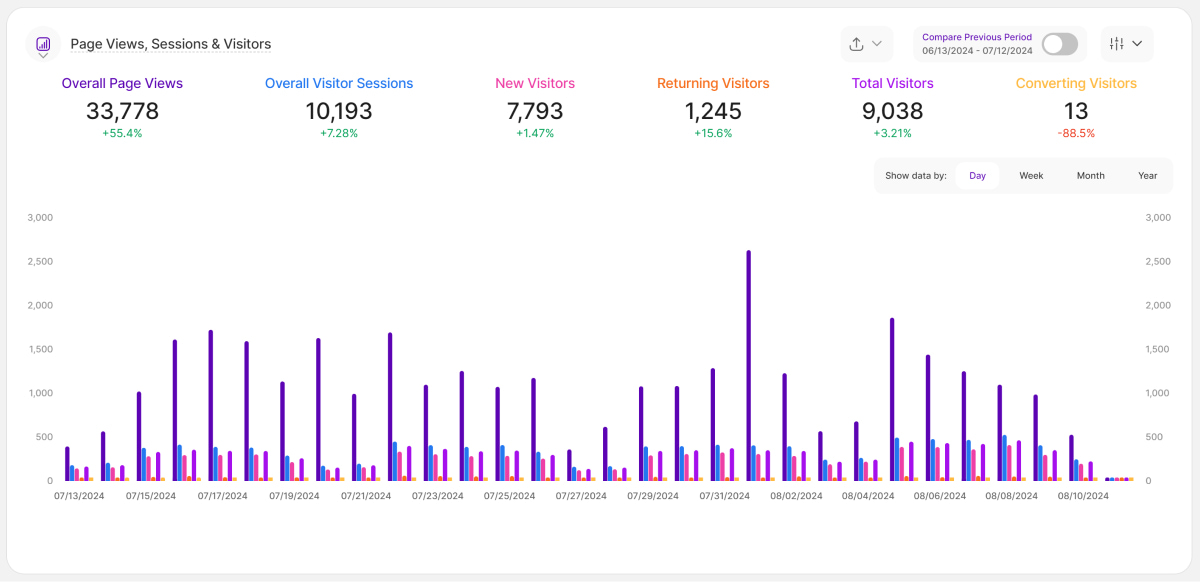Image resolution: width=1200 pixels, height=582 pixels.
Task: Toggle the Overall Page Views series label
Action: coord(122,84)
